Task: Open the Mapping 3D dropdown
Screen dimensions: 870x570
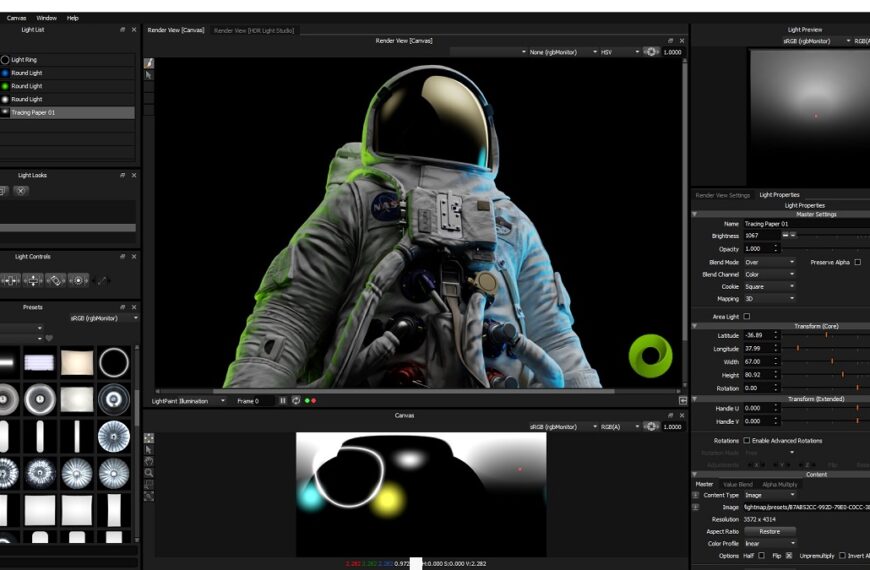Action: click(769, 299)
